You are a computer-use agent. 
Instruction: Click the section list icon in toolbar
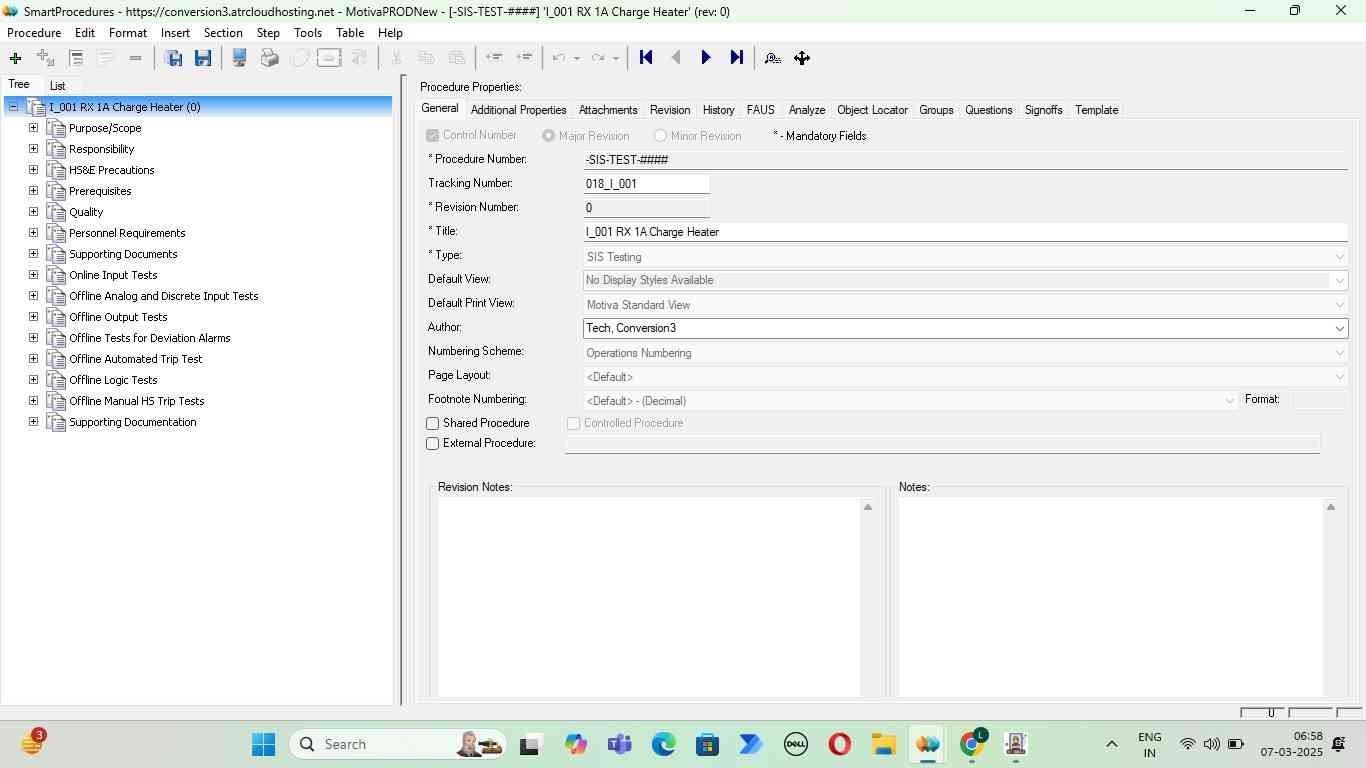point(76,58)
